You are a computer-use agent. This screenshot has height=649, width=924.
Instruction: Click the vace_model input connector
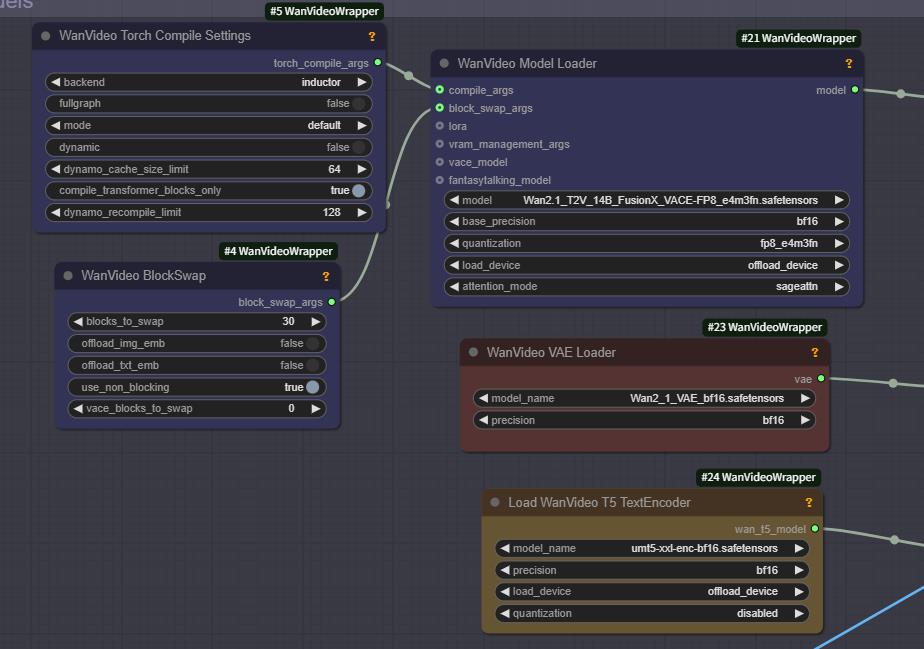440,162
